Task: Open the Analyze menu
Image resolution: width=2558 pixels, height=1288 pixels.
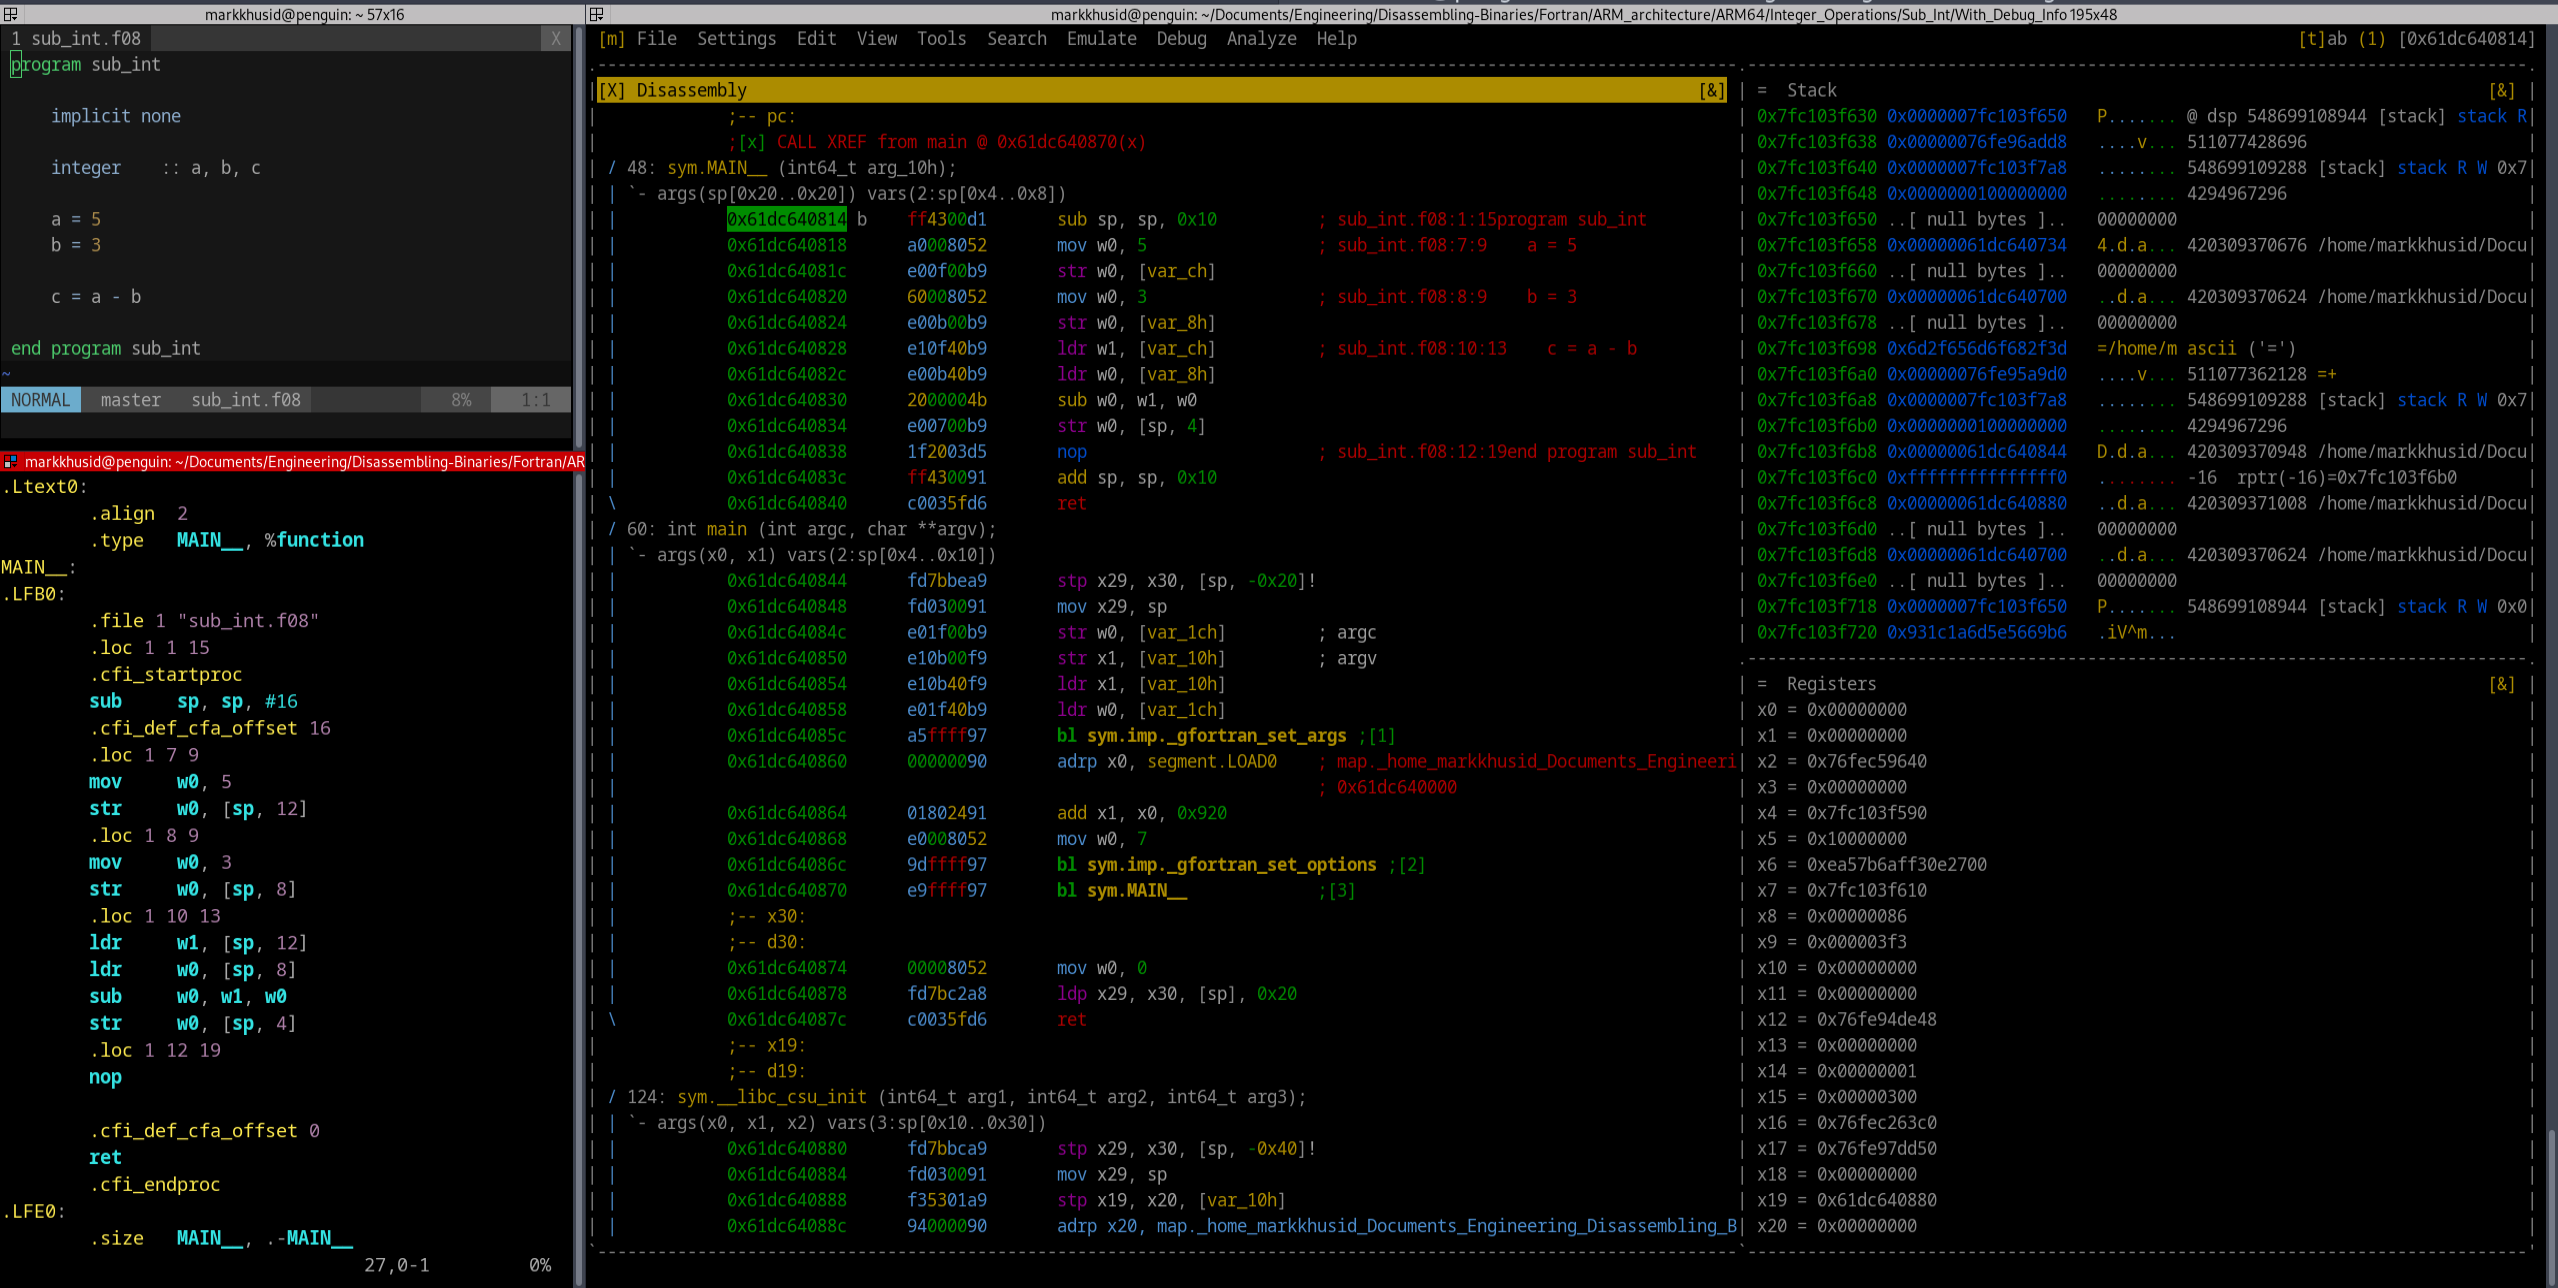Action: 1261,39
